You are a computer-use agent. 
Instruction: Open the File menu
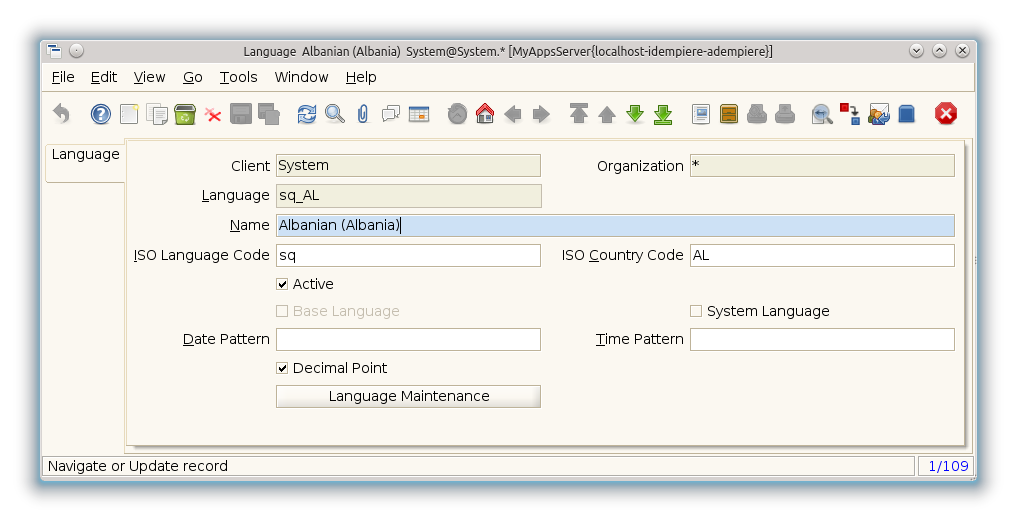[x=63, y=77]
